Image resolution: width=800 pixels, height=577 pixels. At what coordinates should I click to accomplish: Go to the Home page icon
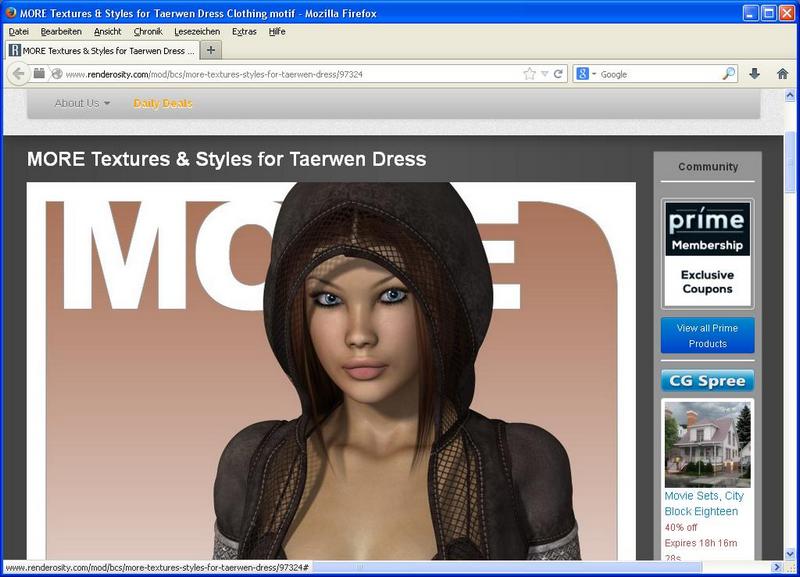click(782, 74)
